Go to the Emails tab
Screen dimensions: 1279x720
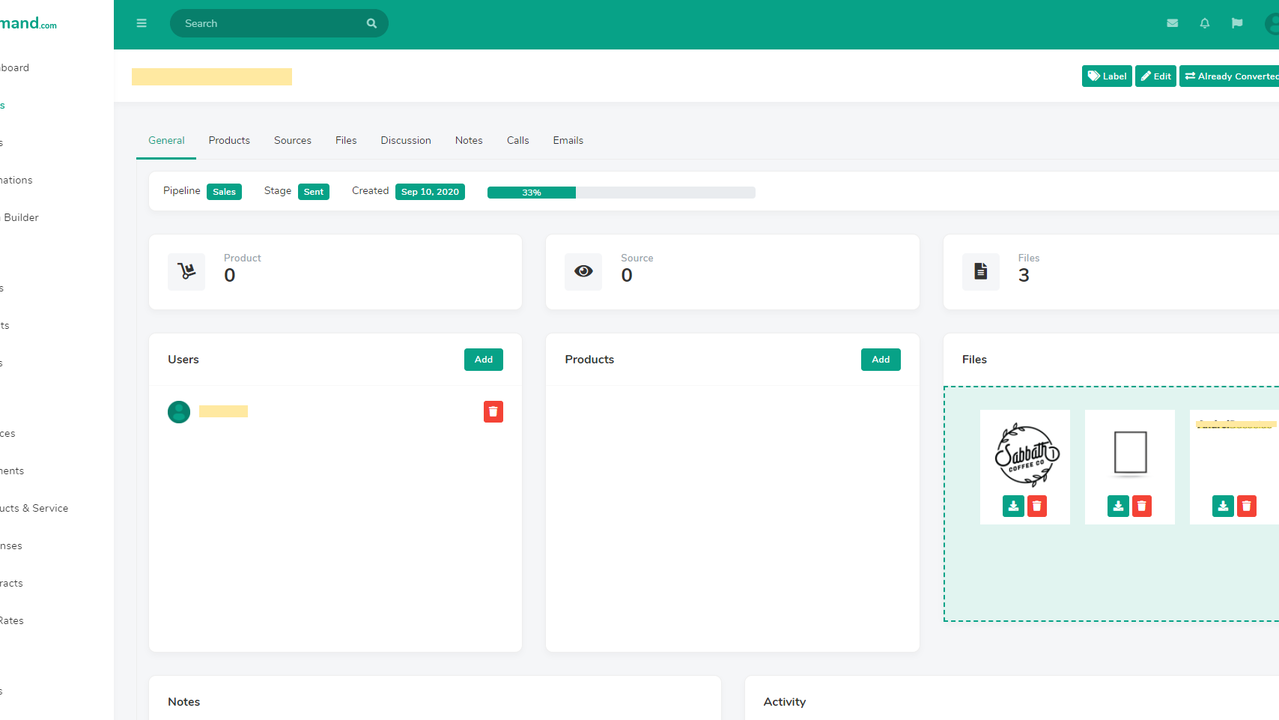(x=568, y=140)
